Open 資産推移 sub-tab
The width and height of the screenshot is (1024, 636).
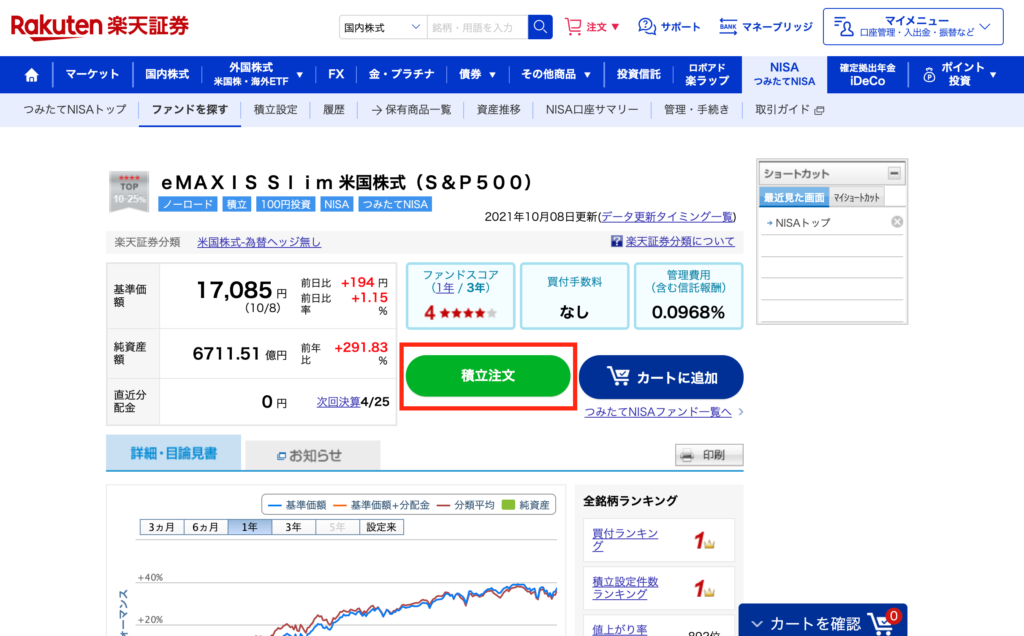tap(498, 110)
